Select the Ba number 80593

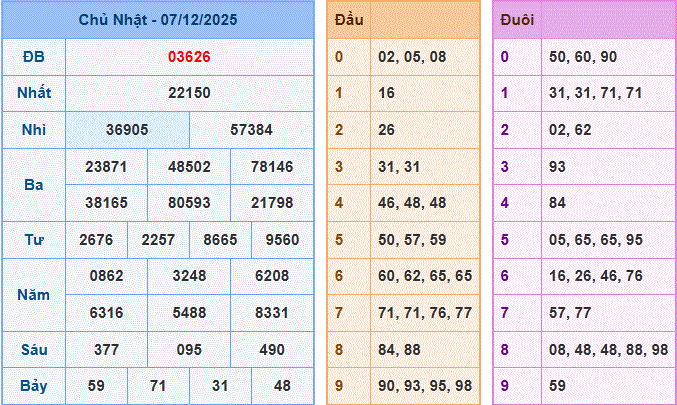pos(189,203)
